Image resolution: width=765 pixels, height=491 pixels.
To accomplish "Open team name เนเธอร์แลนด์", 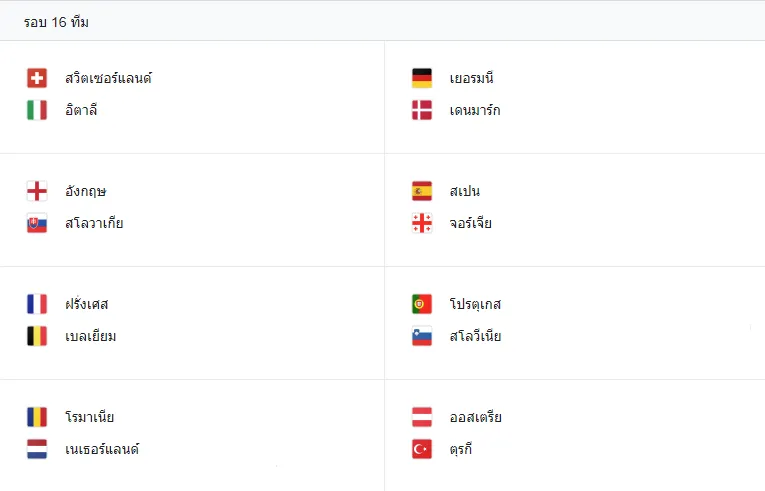I will [102, 449].
